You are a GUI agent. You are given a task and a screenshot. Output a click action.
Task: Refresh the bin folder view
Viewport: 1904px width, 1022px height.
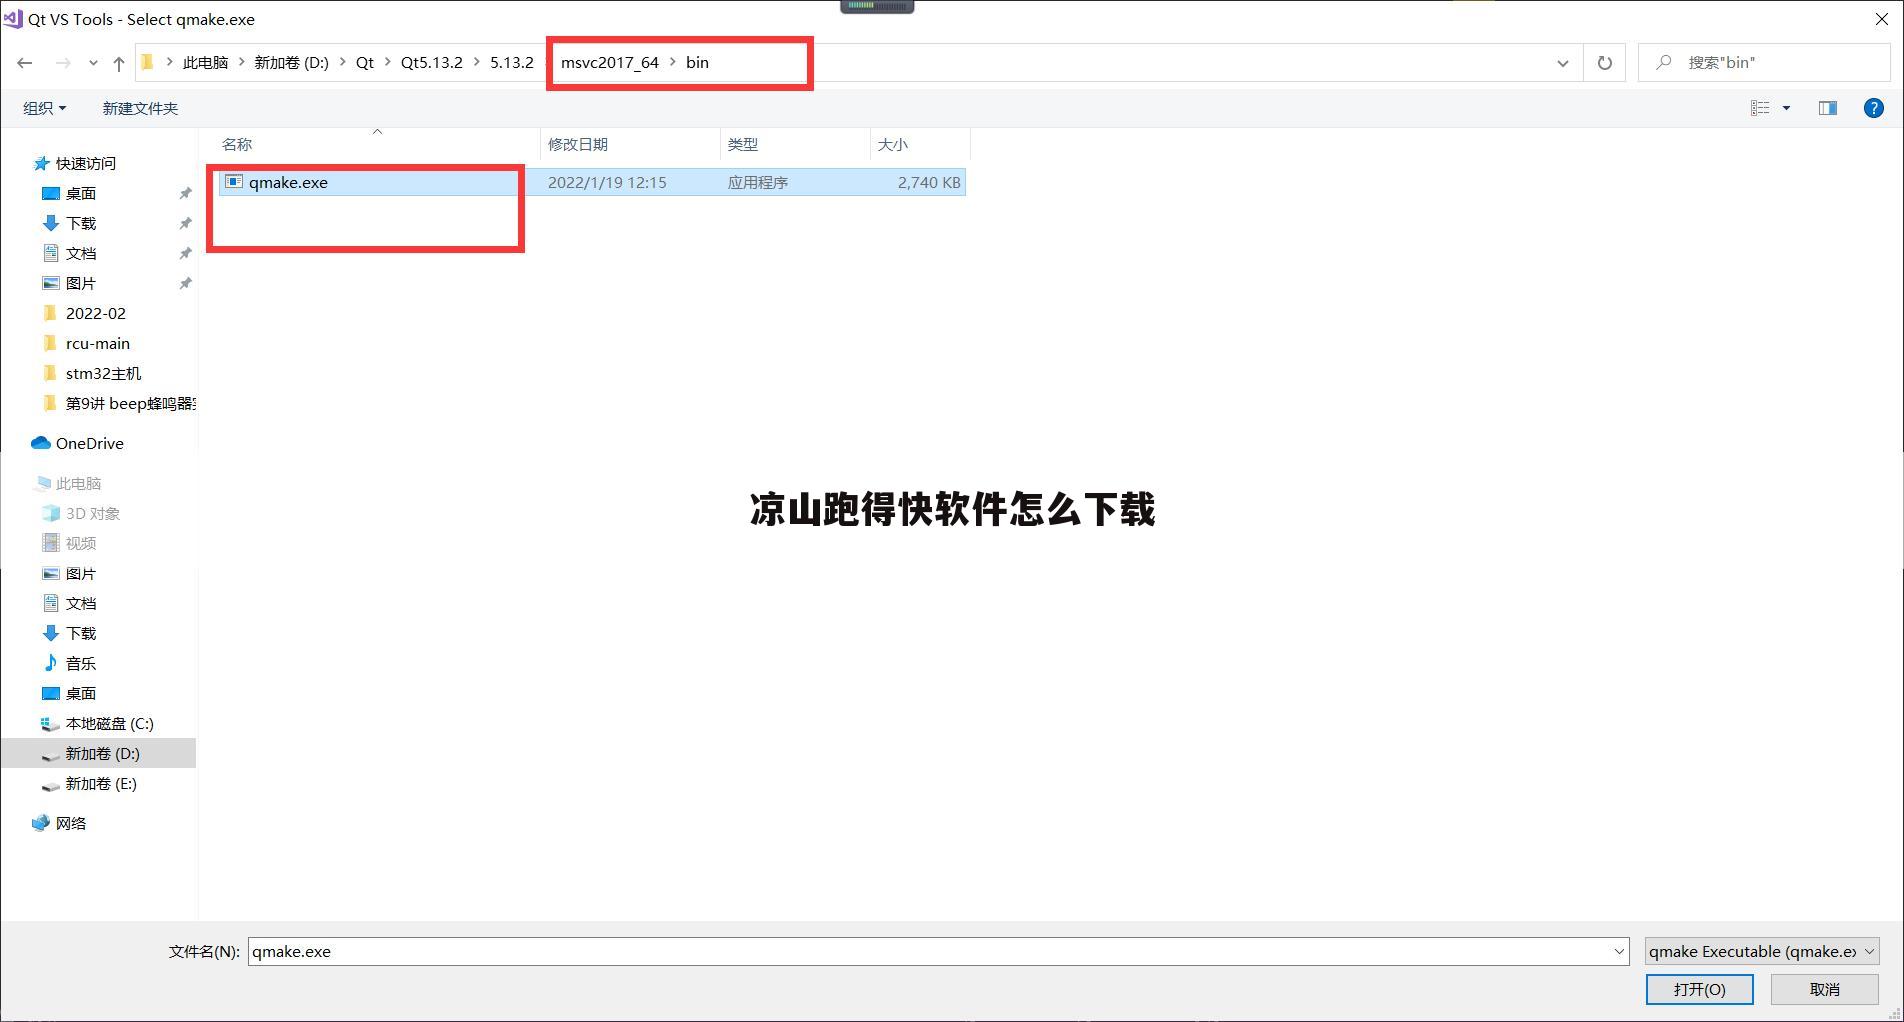pos(1605,63)
